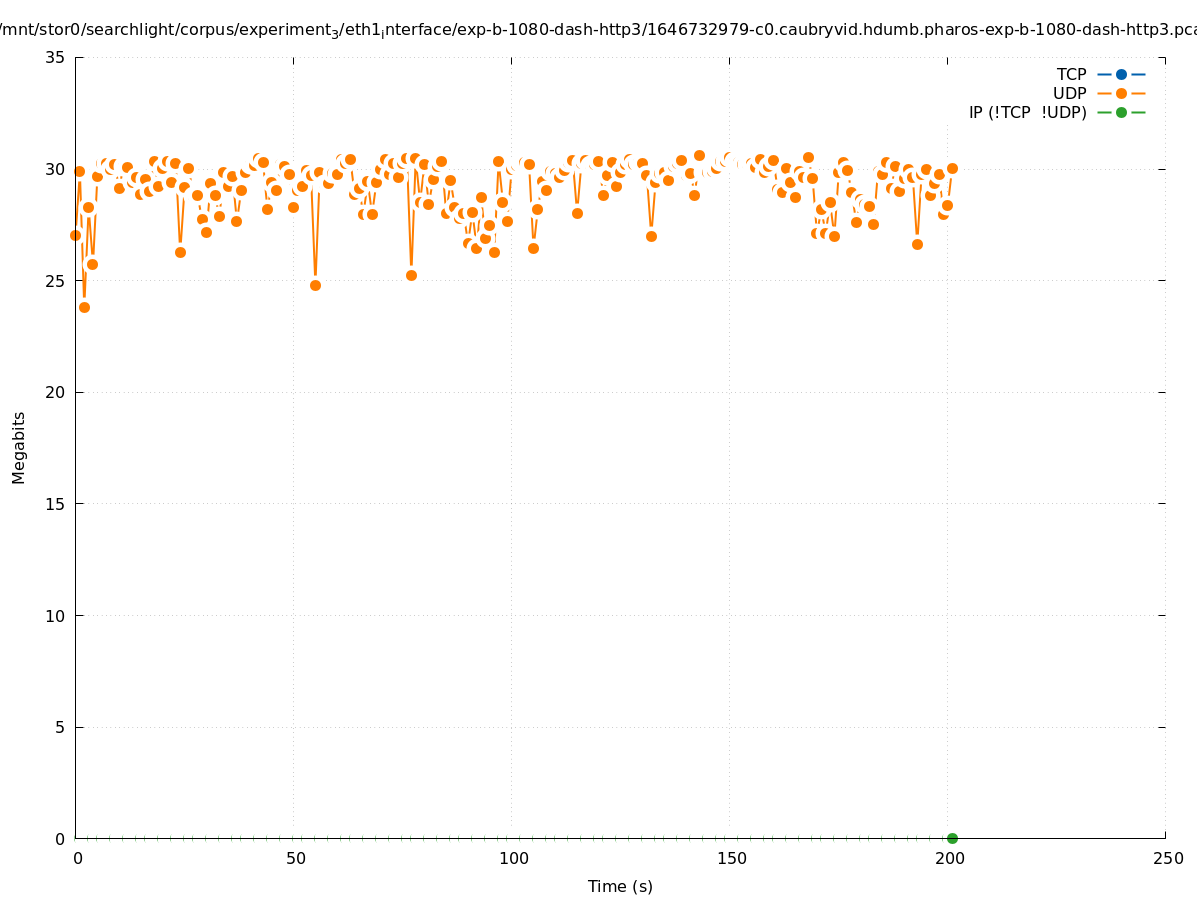The height and width of the screenshot is (900, 1197).
Task: Click the pcap file path title
Action: (x=598, y=30)
